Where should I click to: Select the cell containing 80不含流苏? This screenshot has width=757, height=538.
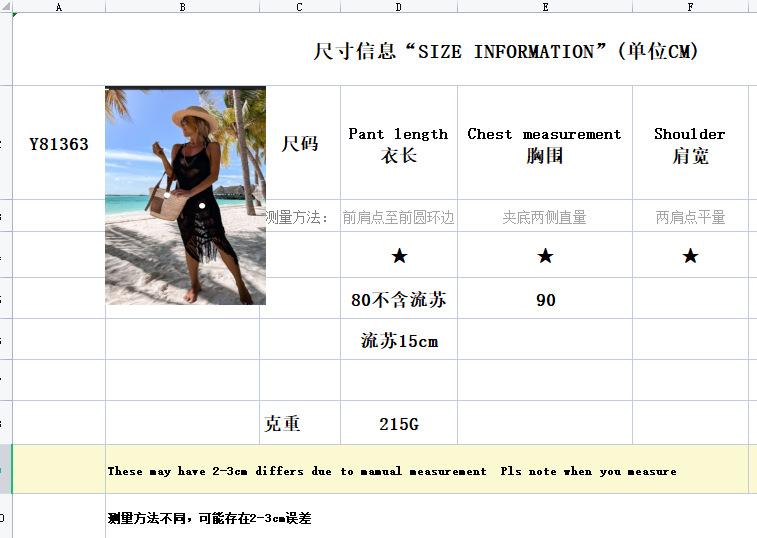click(x=399, y=299)
